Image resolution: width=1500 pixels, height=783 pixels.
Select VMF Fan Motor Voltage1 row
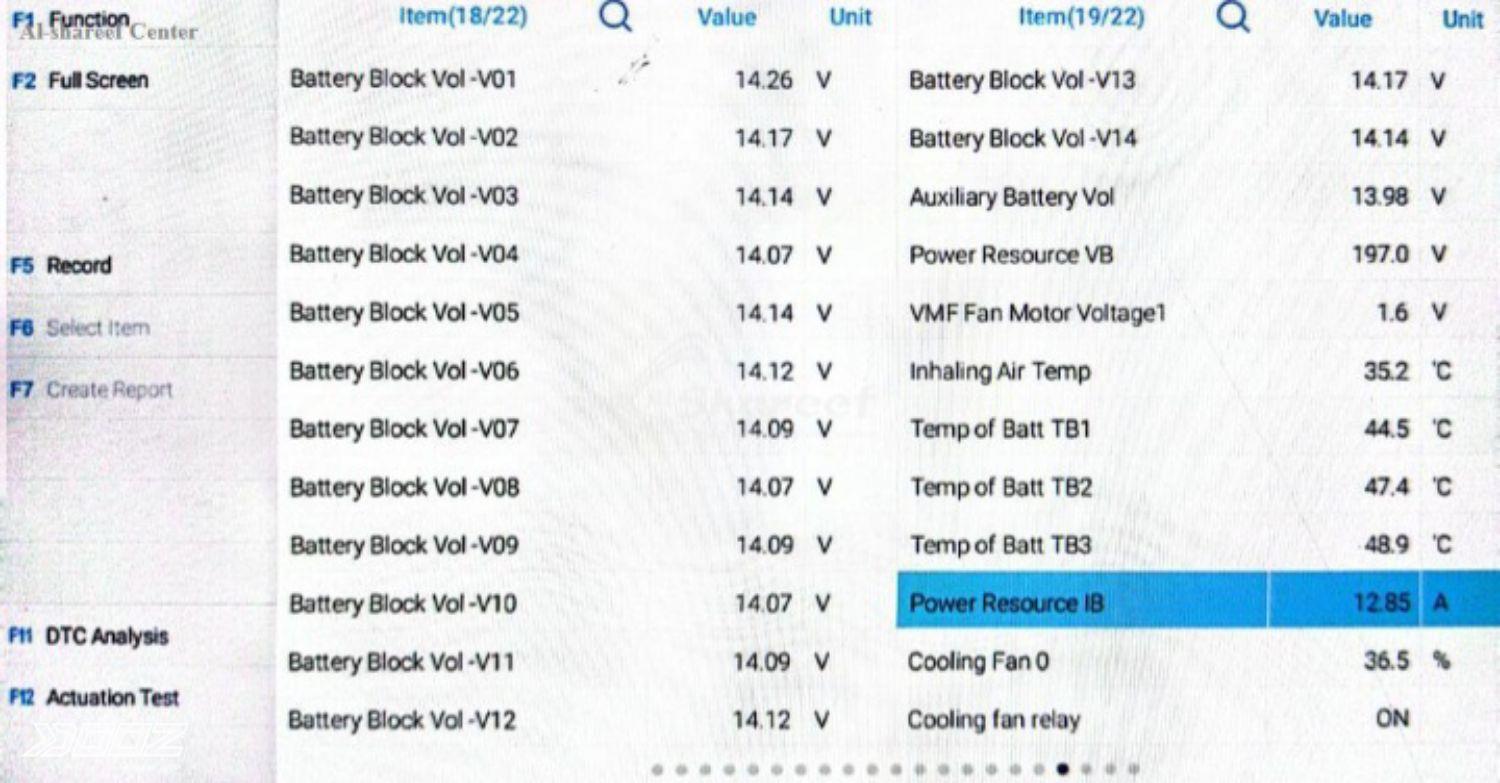(1198, 313)
